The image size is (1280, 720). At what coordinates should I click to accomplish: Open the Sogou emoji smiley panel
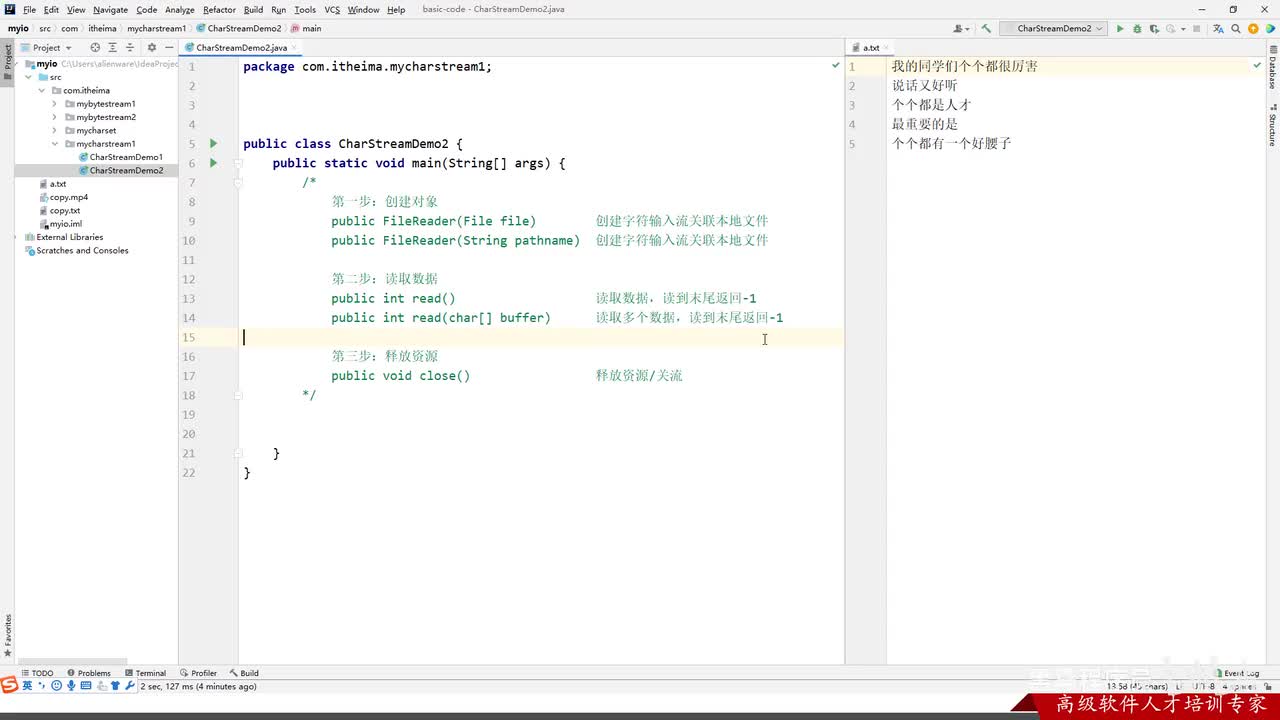(56, 686)
